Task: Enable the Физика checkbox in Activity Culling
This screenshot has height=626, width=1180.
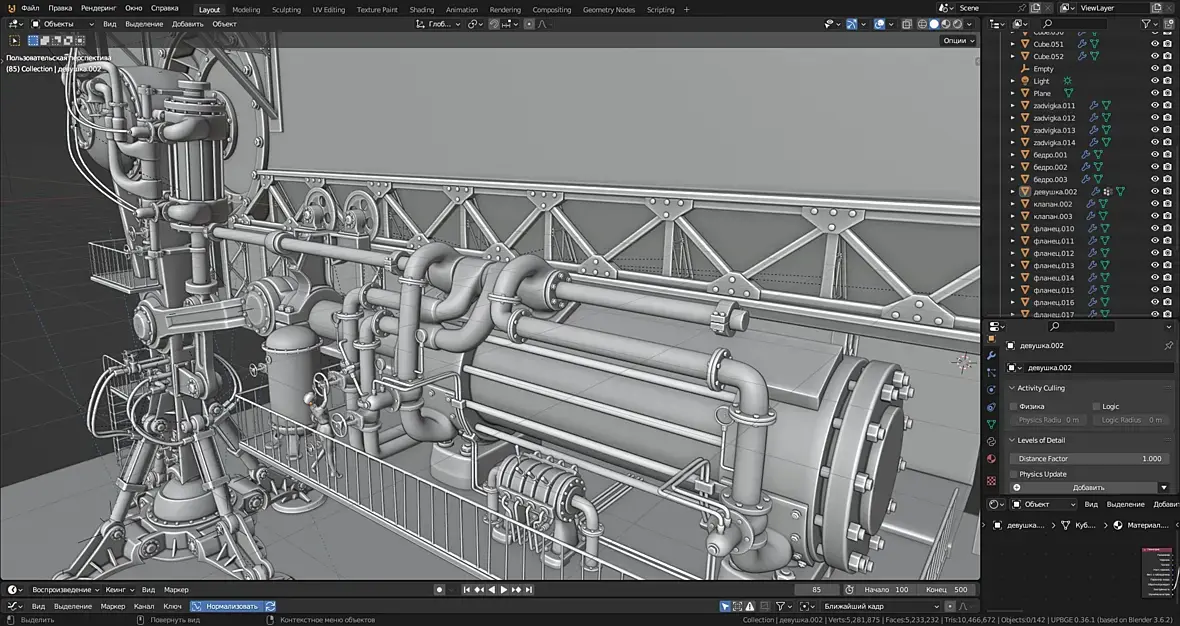Action: (x=1013, y=407)
